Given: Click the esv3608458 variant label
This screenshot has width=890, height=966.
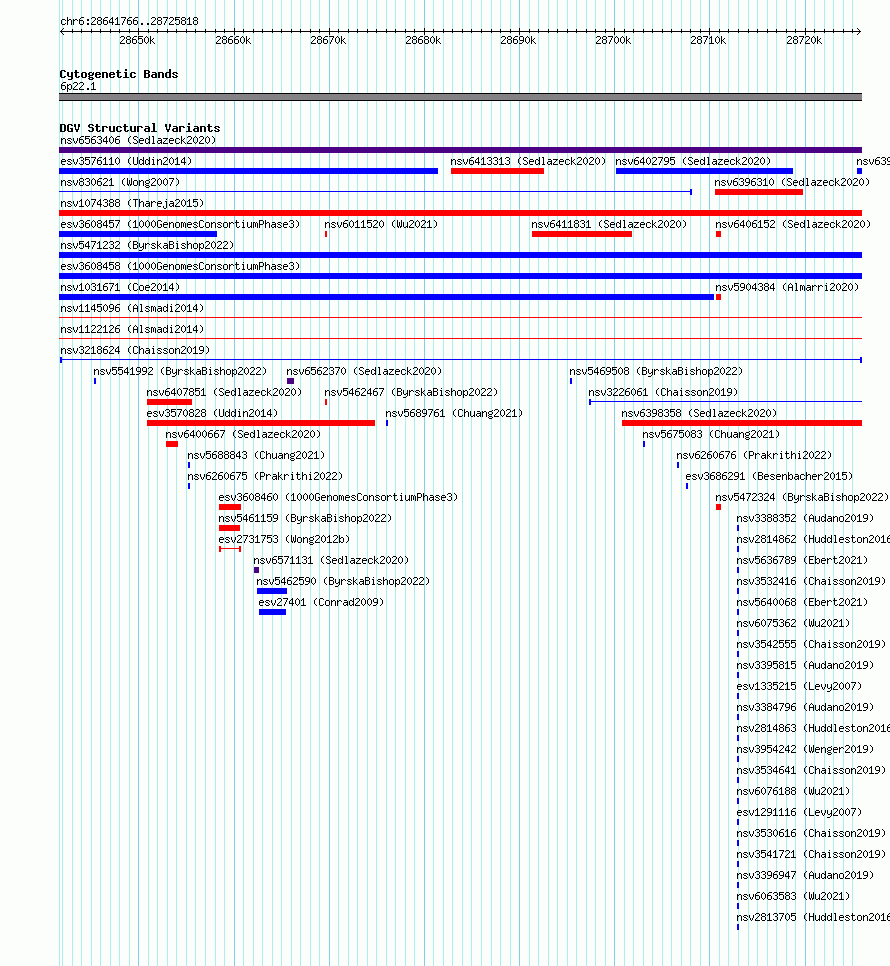Looking at the screenshot, I should click(180, 266).
